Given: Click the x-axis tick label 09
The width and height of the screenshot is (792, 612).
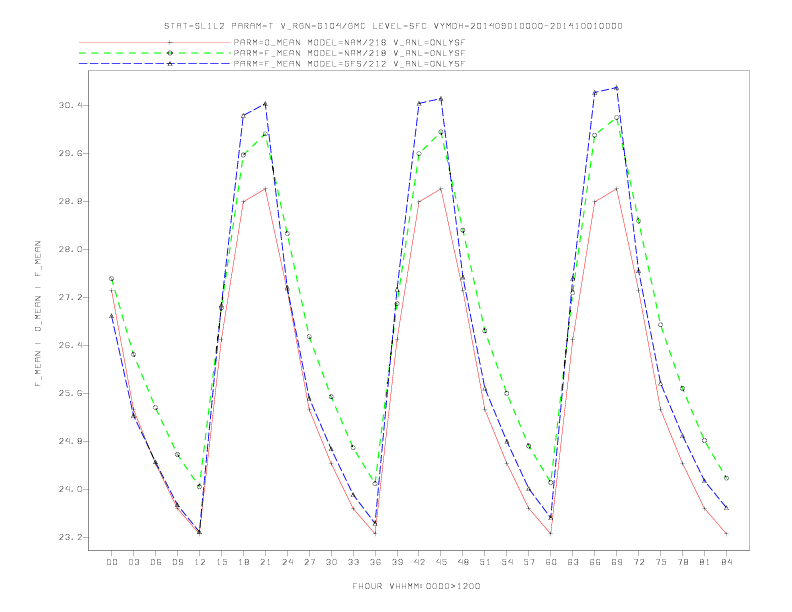Looking at the screenshot, I should click(177, 562).
